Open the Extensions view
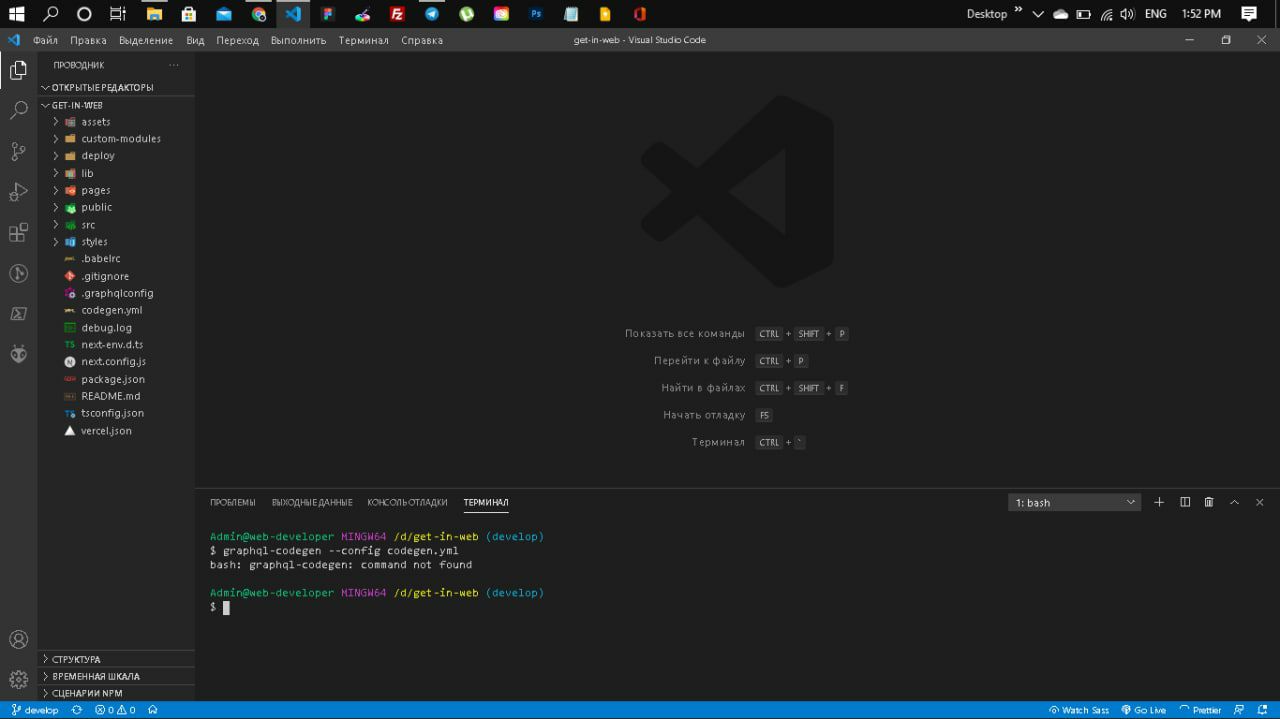 (18, 232)
